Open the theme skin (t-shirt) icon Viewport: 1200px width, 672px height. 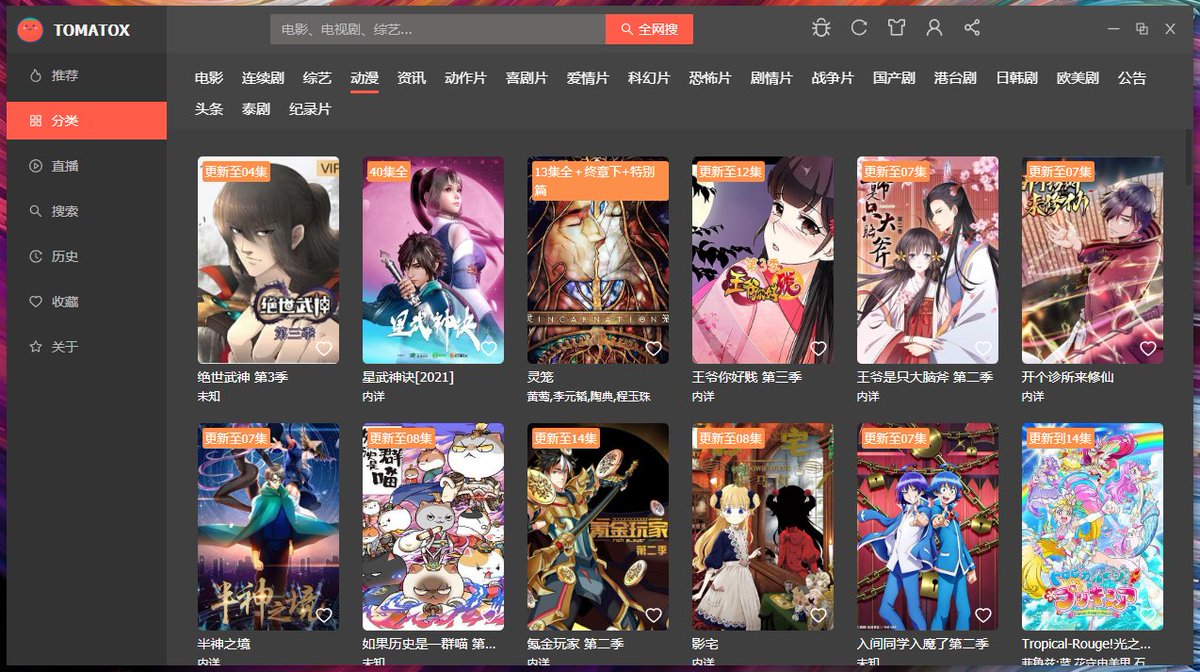(x=897, y=29)
